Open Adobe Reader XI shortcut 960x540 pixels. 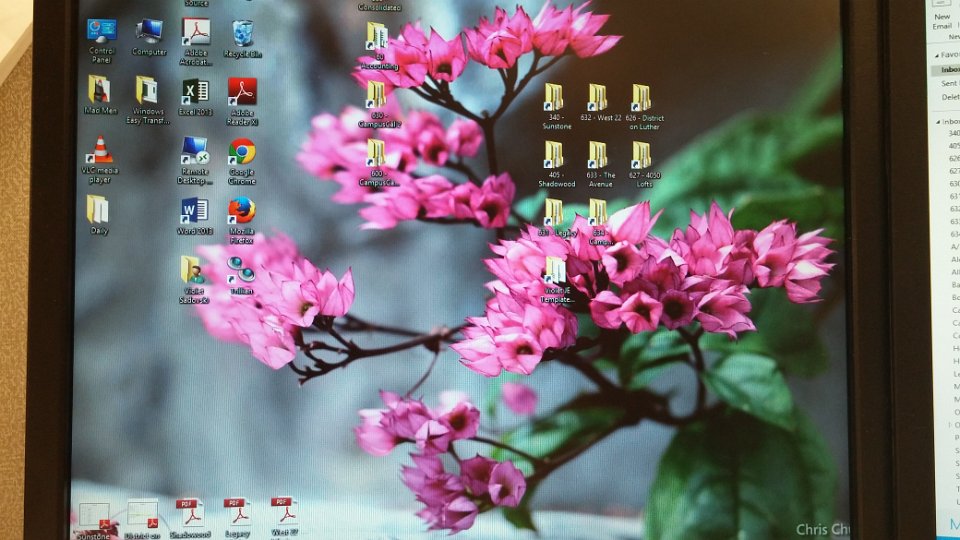242,92
